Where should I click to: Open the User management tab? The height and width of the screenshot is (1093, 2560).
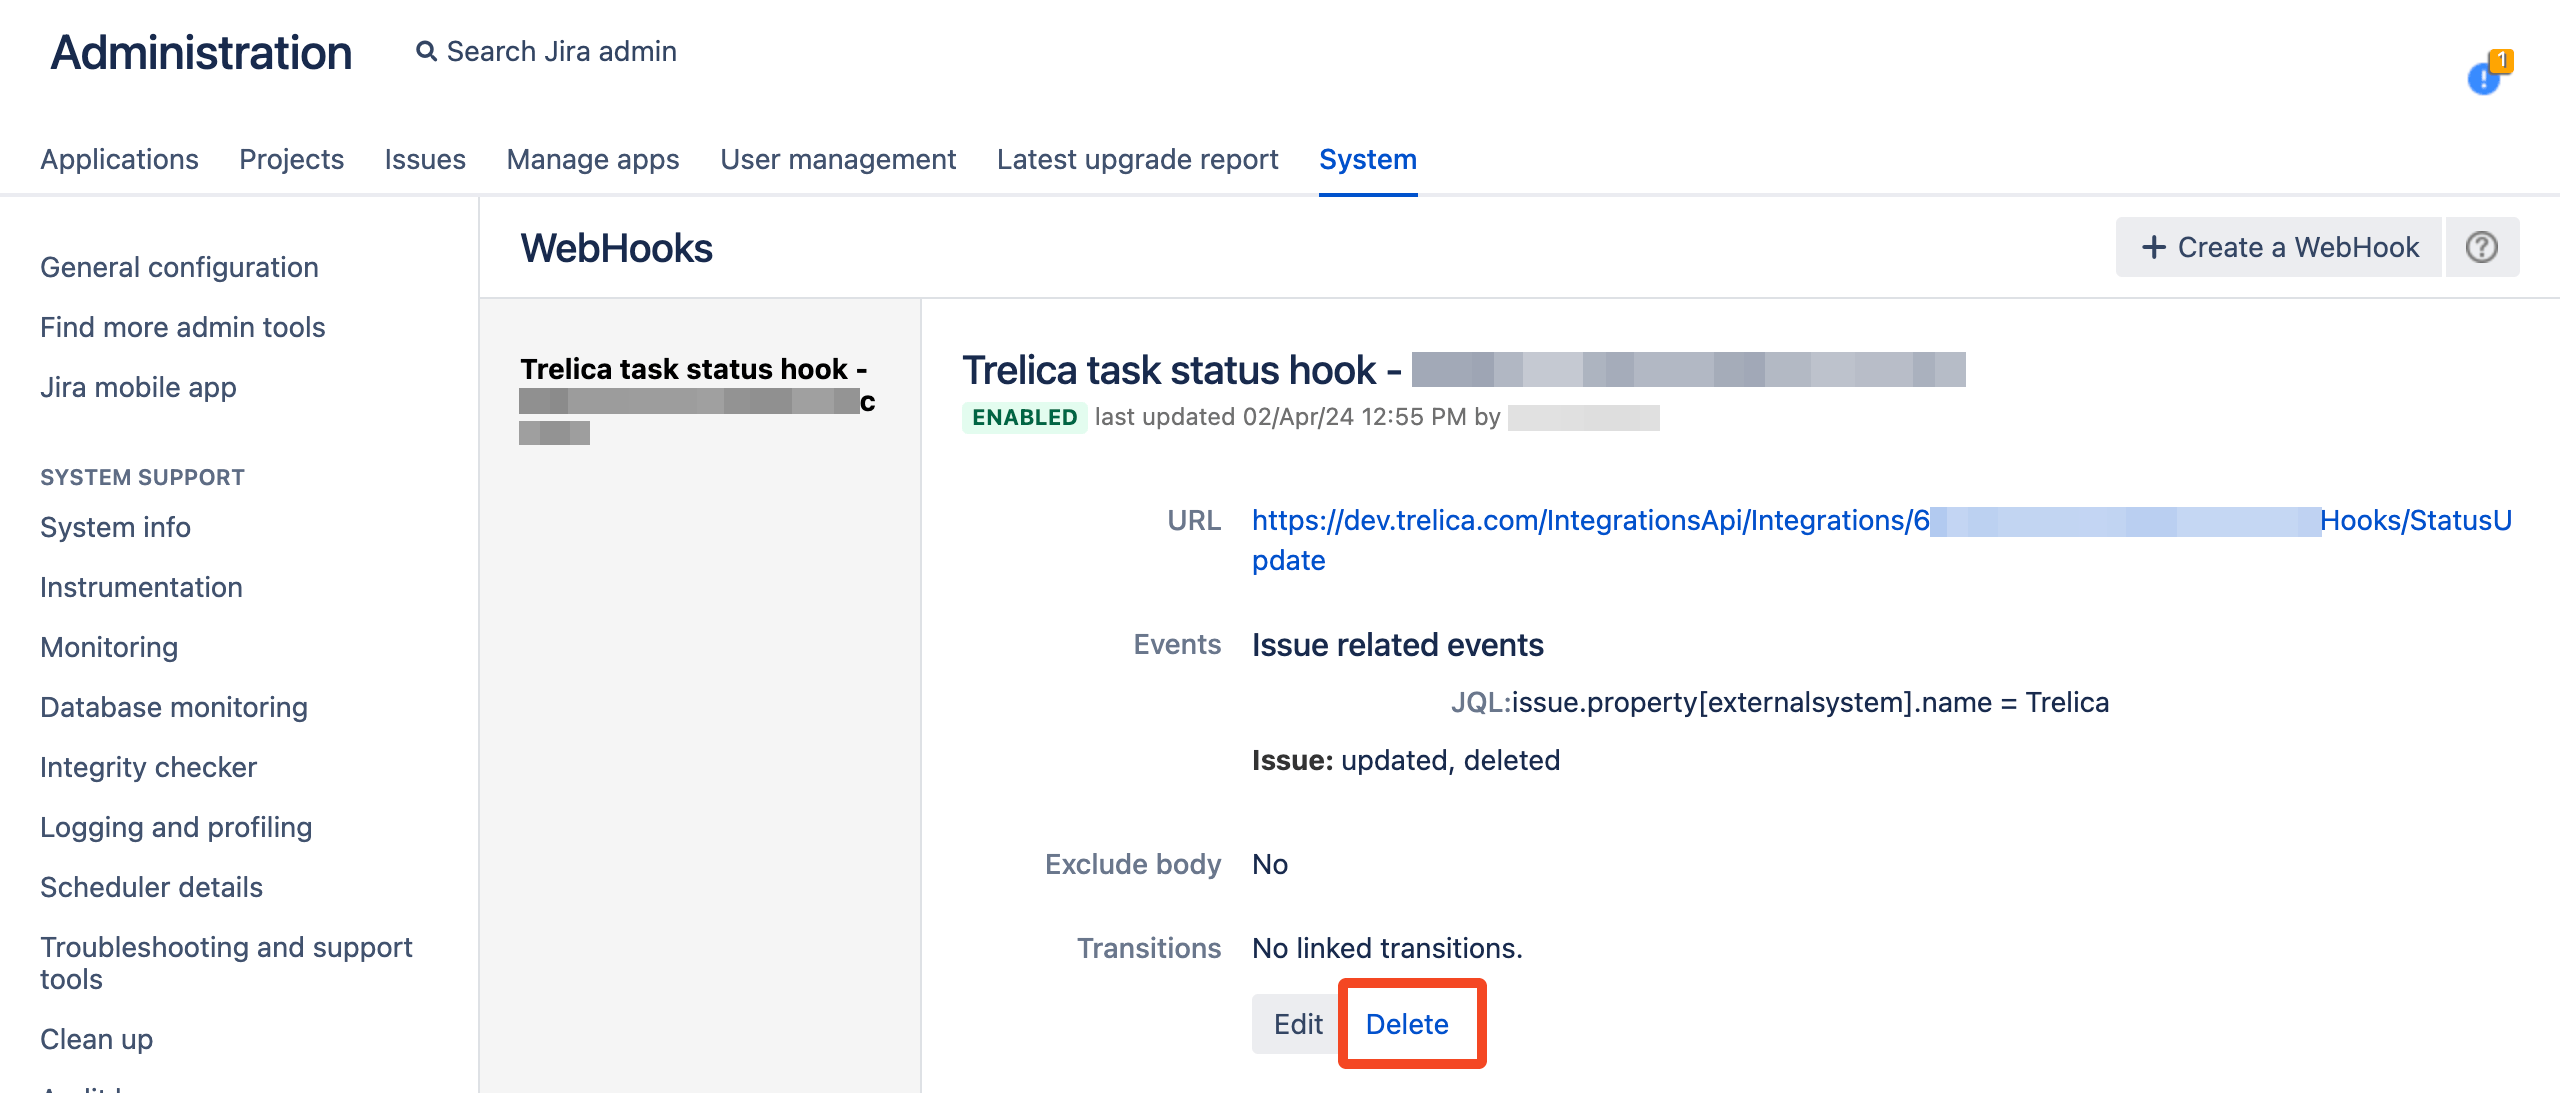(838, 159)
